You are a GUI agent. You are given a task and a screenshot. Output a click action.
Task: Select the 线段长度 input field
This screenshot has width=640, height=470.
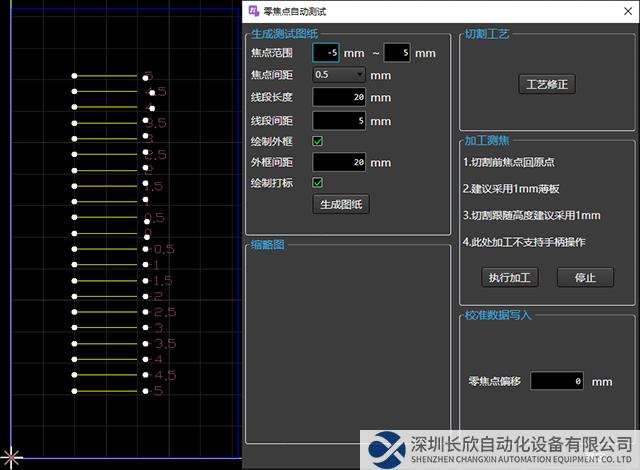[340, 98]
